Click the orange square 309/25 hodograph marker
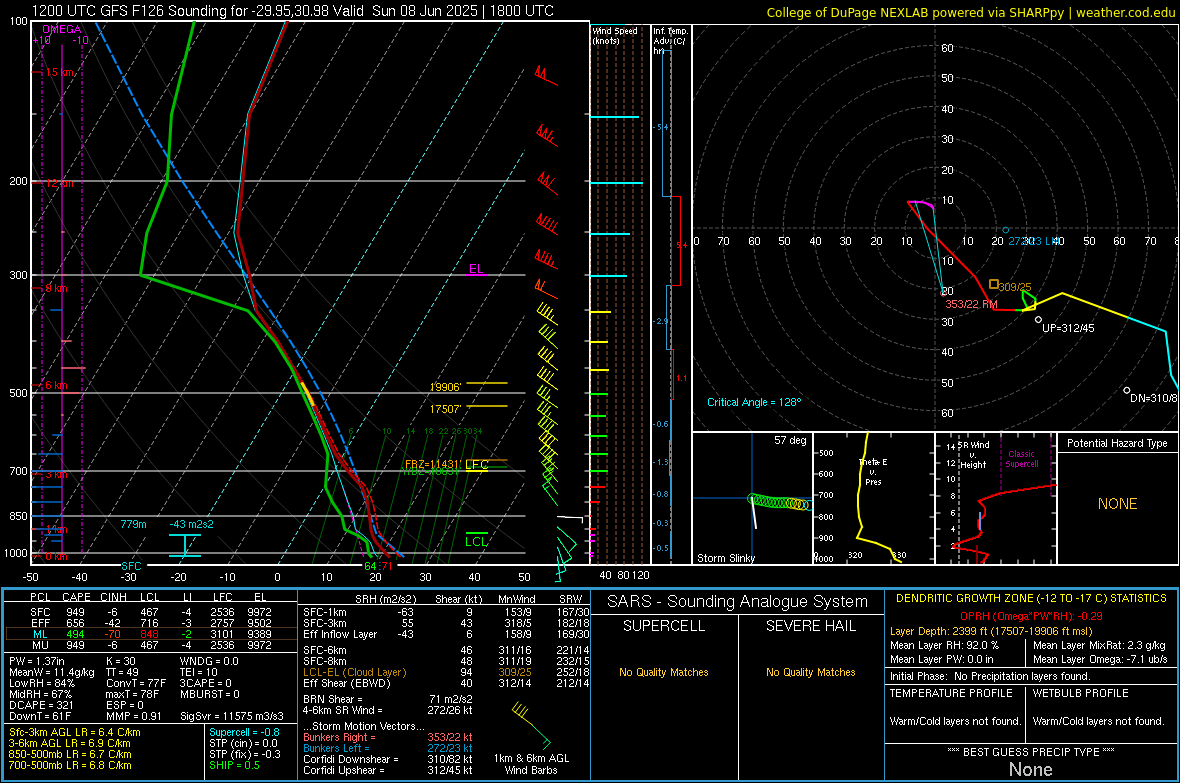Viewport: 1180px width, 783px height. click(994, 284)
